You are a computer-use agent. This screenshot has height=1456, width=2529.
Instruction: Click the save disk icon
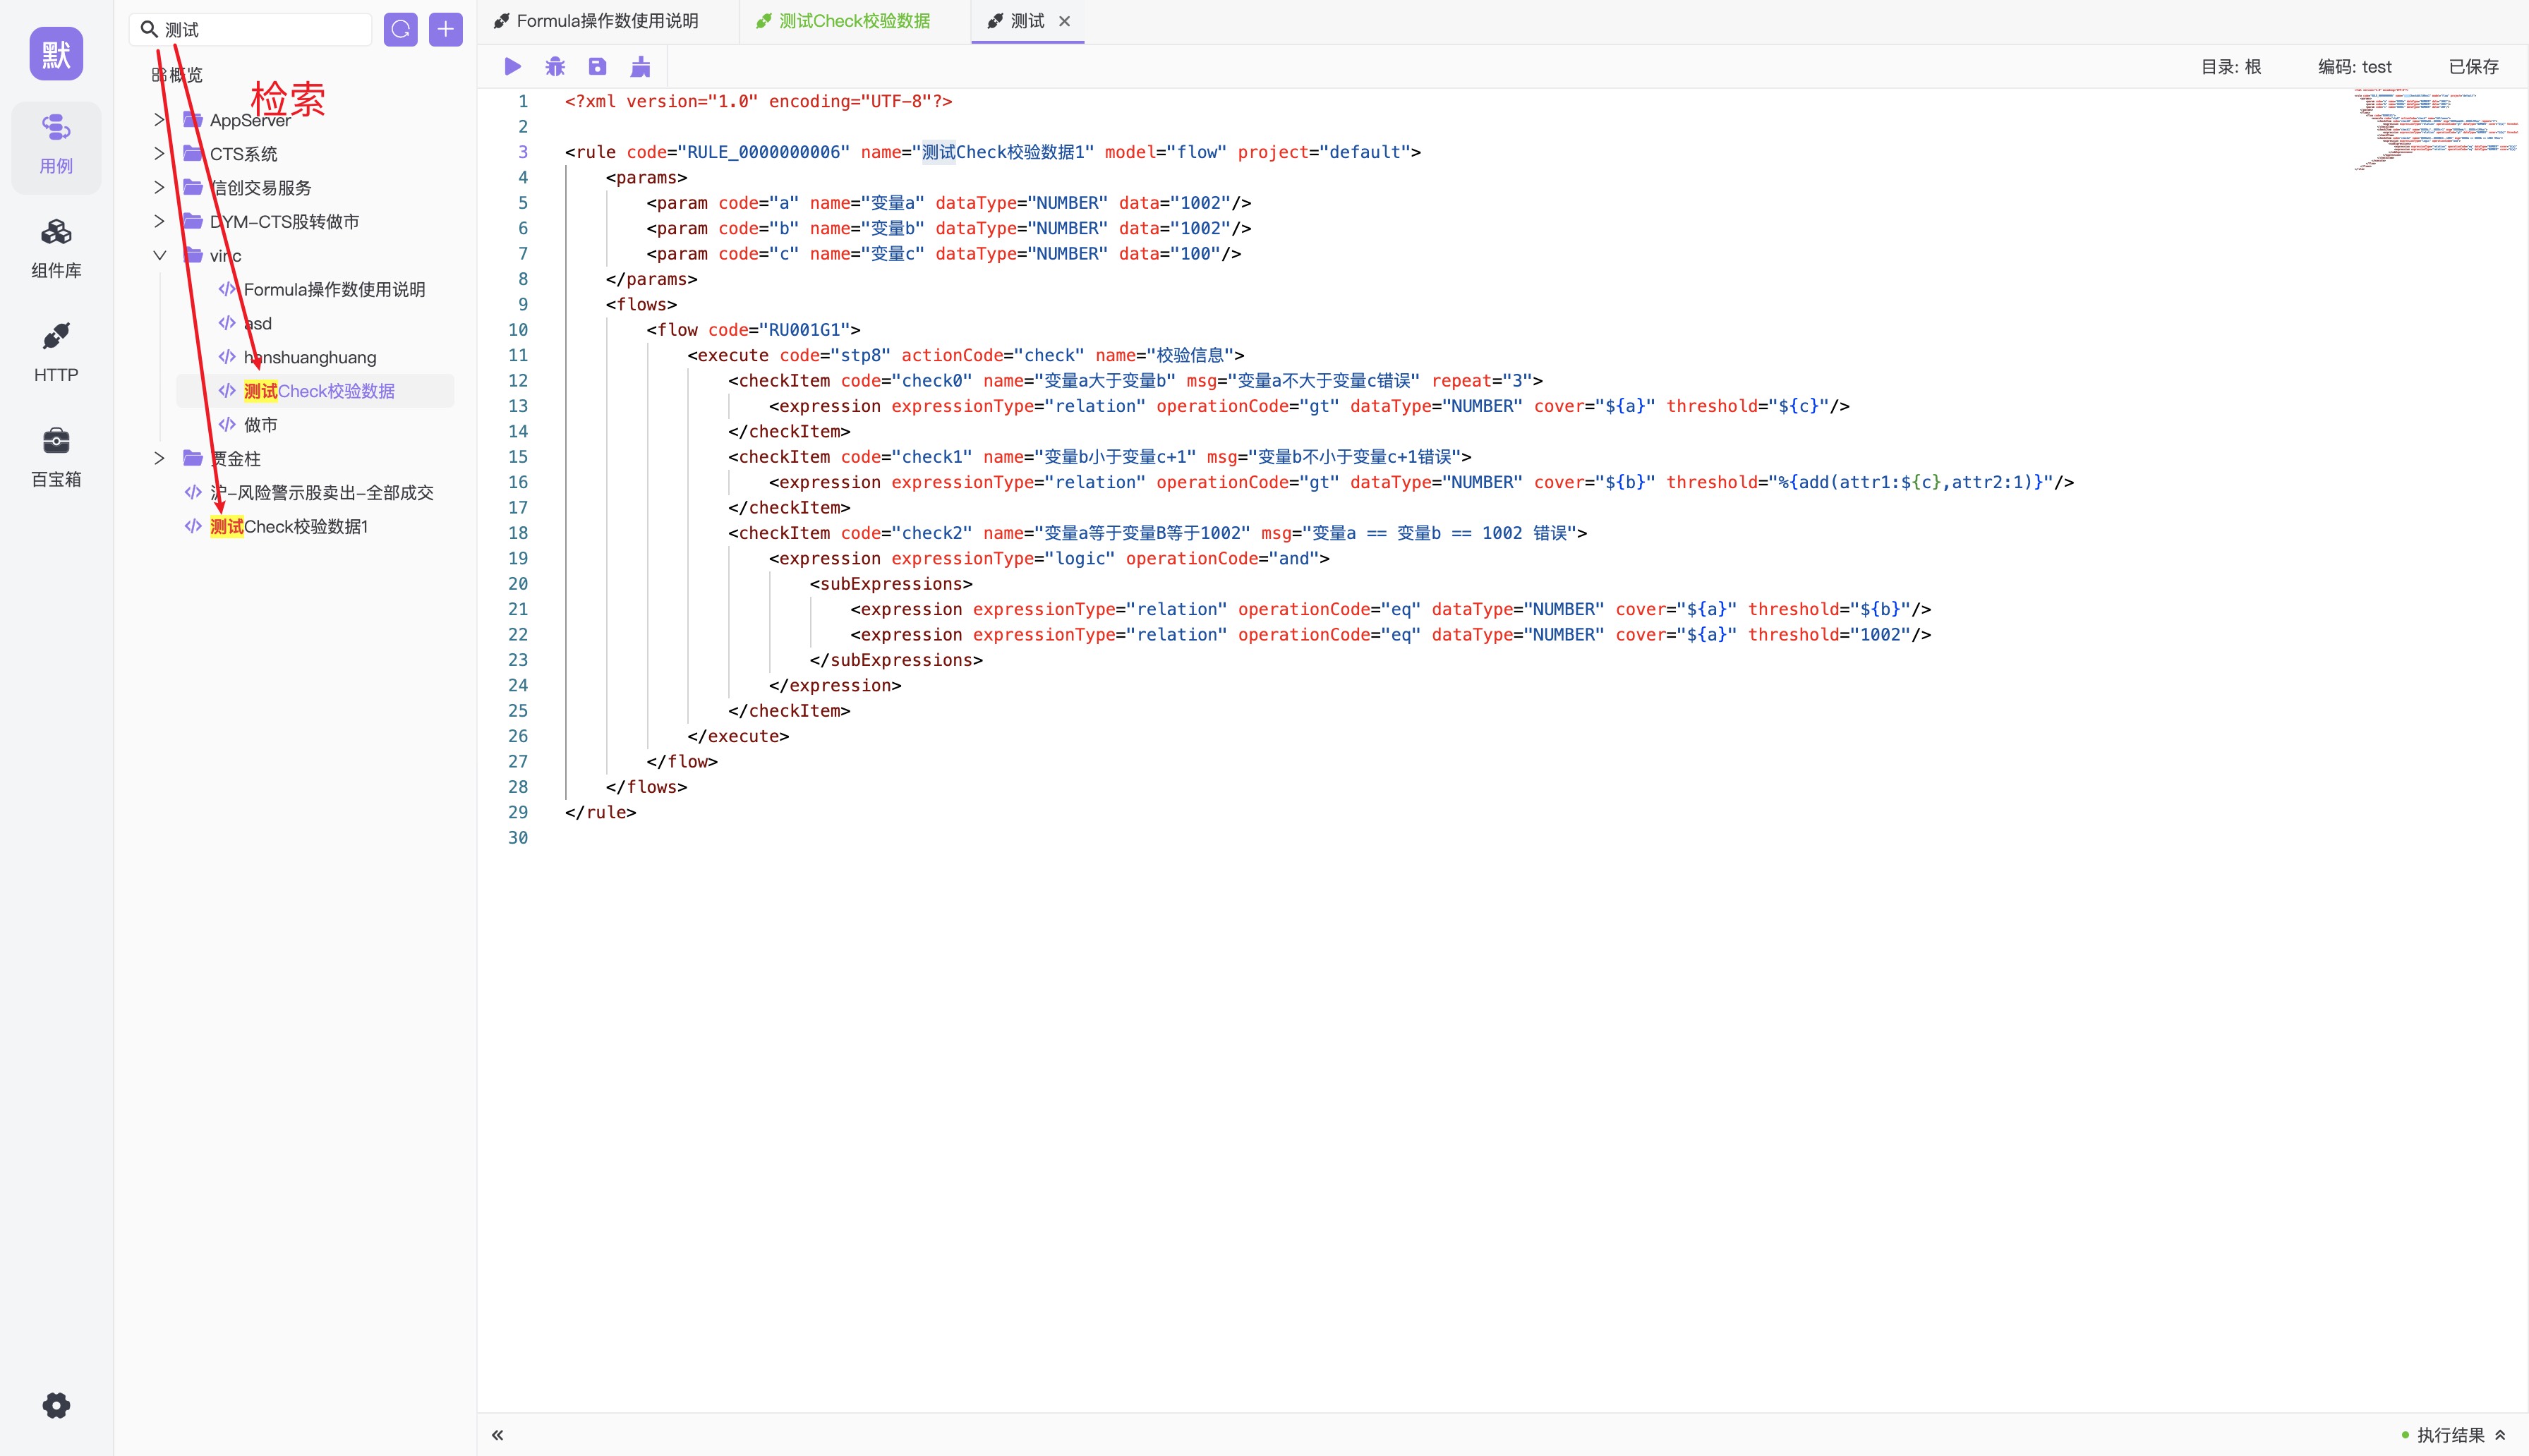click(597, 66)
